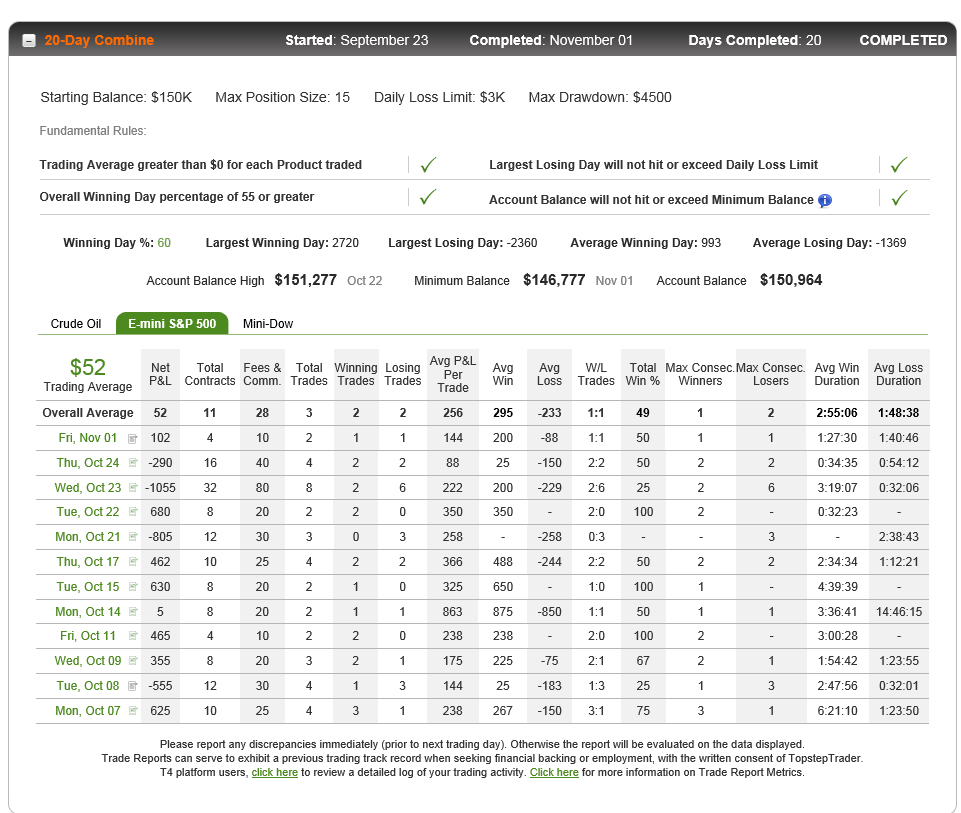Click the Avg Loss Duration header

tap(898, 374)
